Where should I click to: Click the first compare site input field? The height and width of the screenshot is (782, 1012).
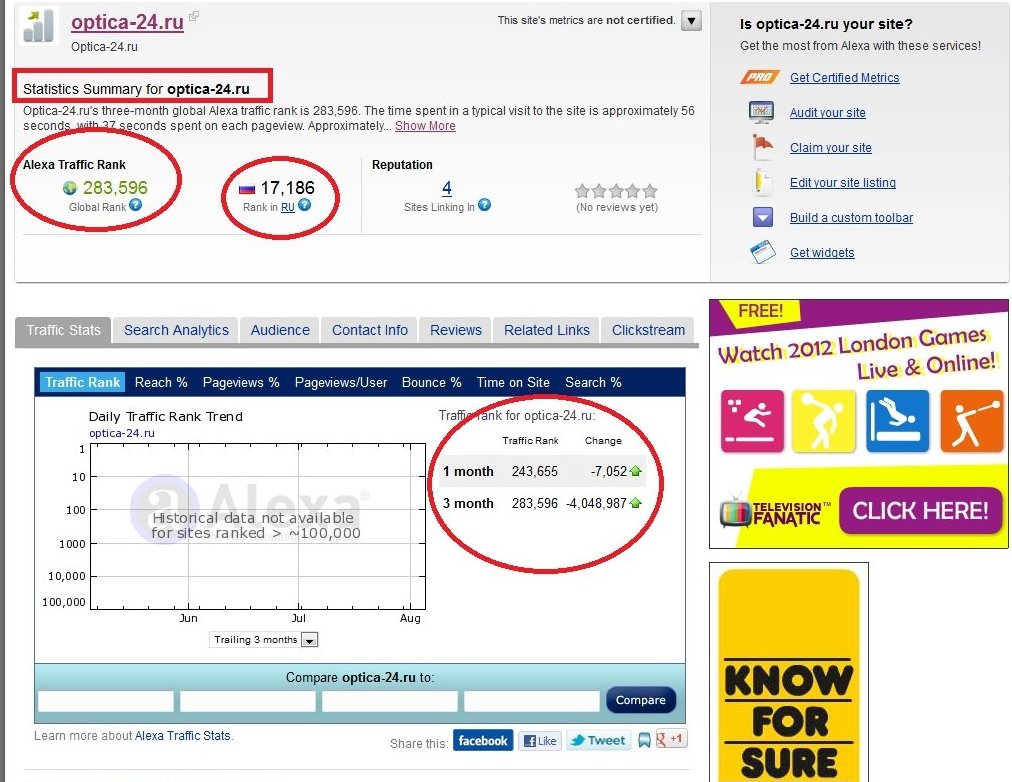point(106,701)
